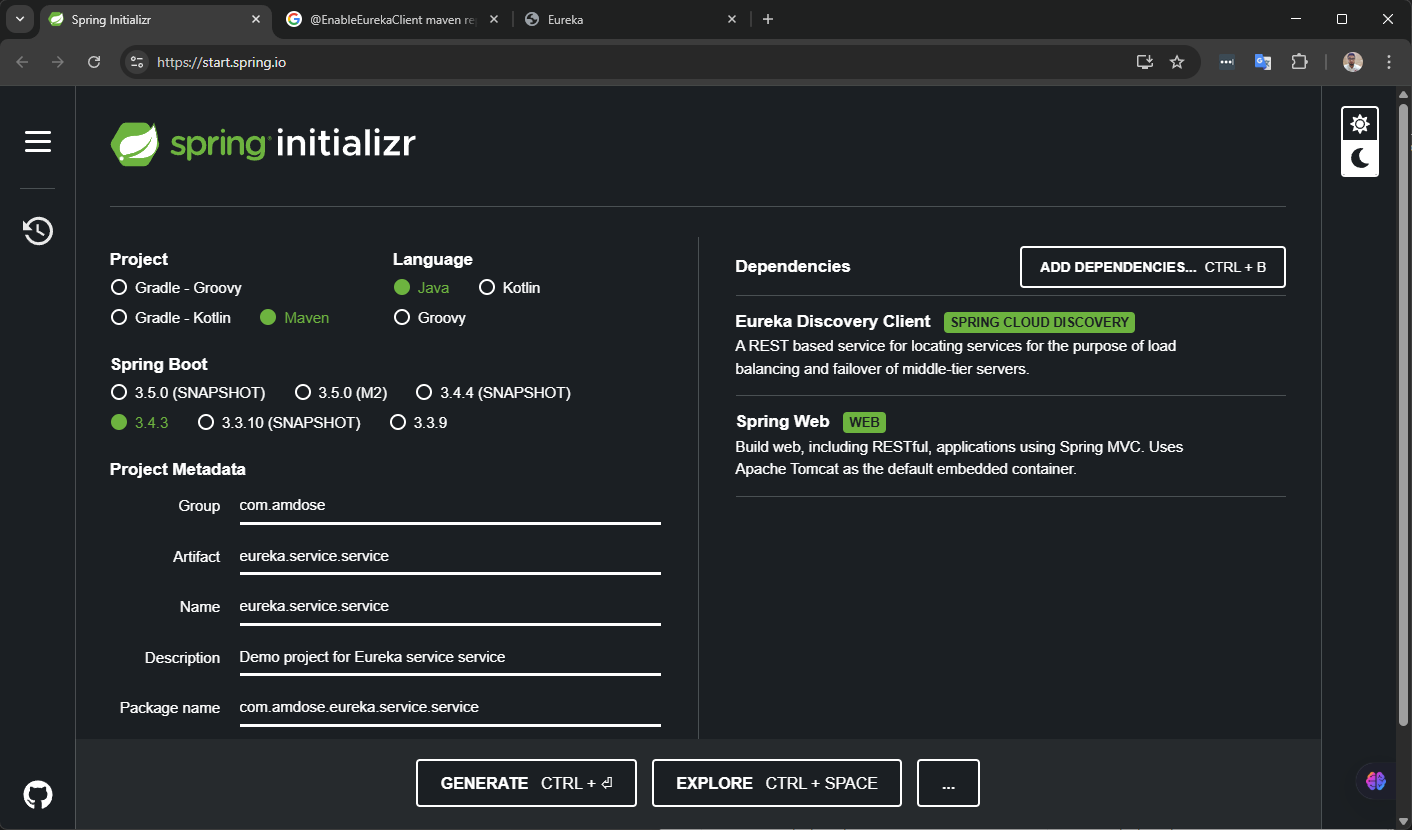
Task: Click the Artifact input field
Action: (450, 557)
